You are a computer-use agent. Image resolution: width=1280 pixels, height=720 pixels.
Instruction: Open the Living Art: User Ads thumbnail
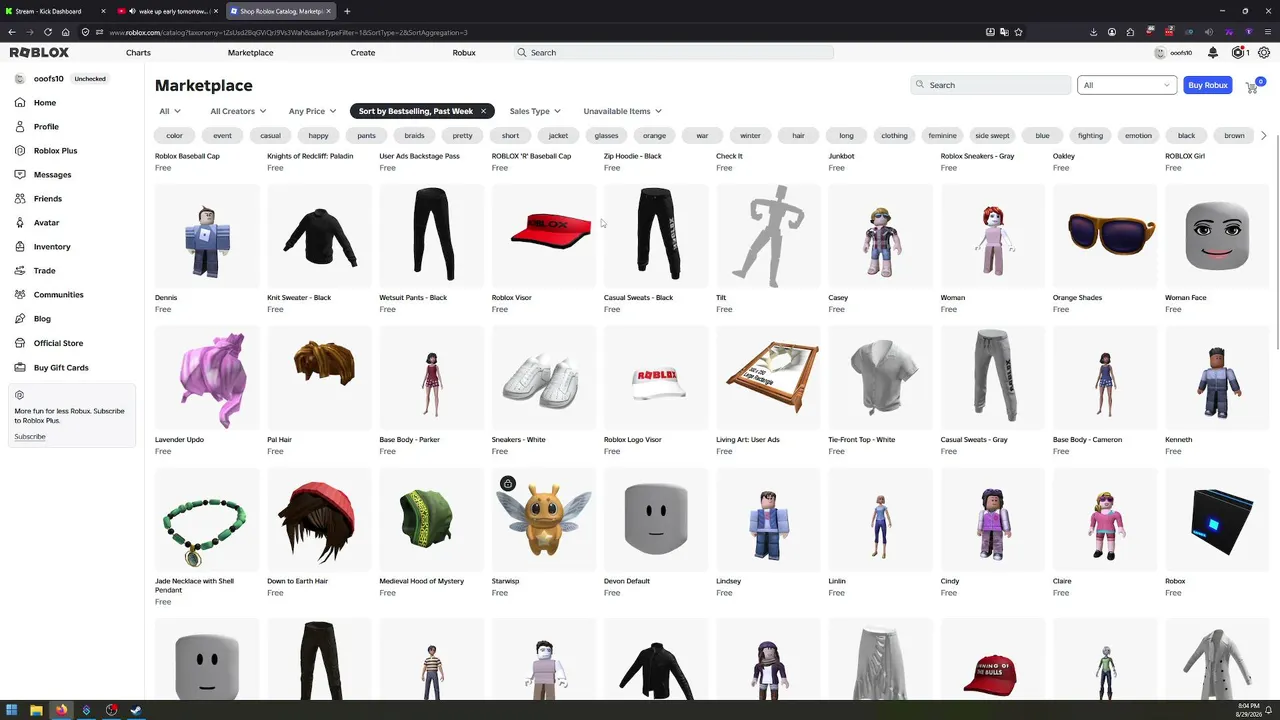tap(768, 378)
